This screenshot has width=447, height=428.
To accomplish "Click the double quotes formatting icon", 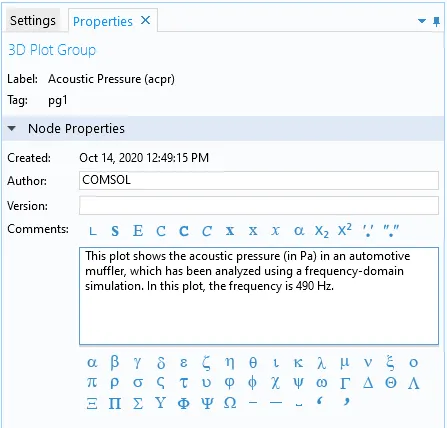I will pos(391,230).
